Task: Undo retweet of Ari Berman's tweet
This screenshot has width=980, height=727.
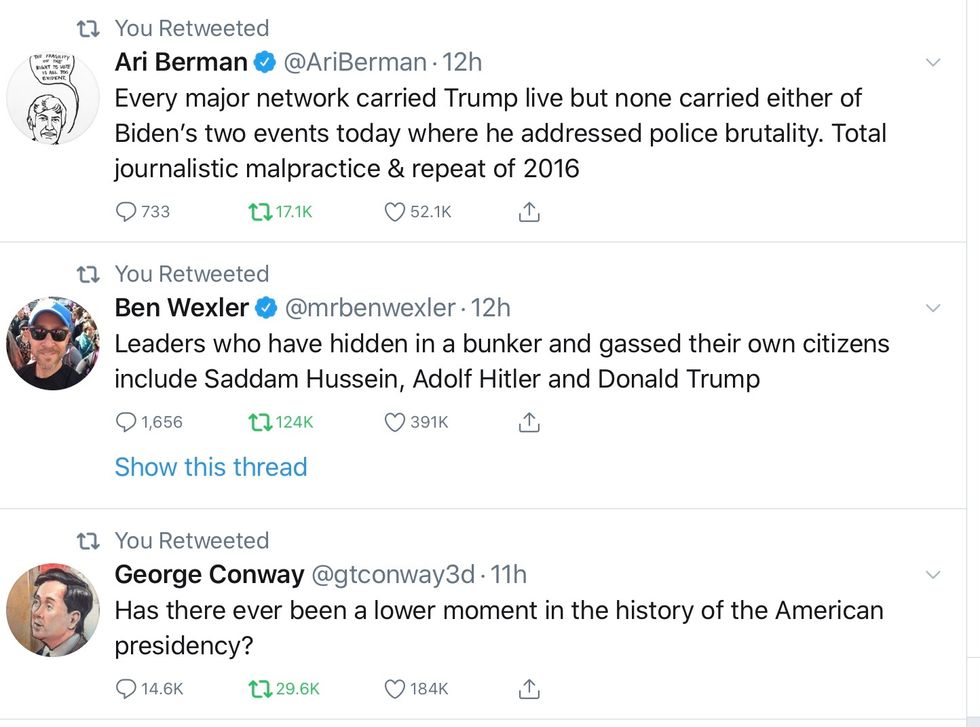Action: (x=260, y=211)
